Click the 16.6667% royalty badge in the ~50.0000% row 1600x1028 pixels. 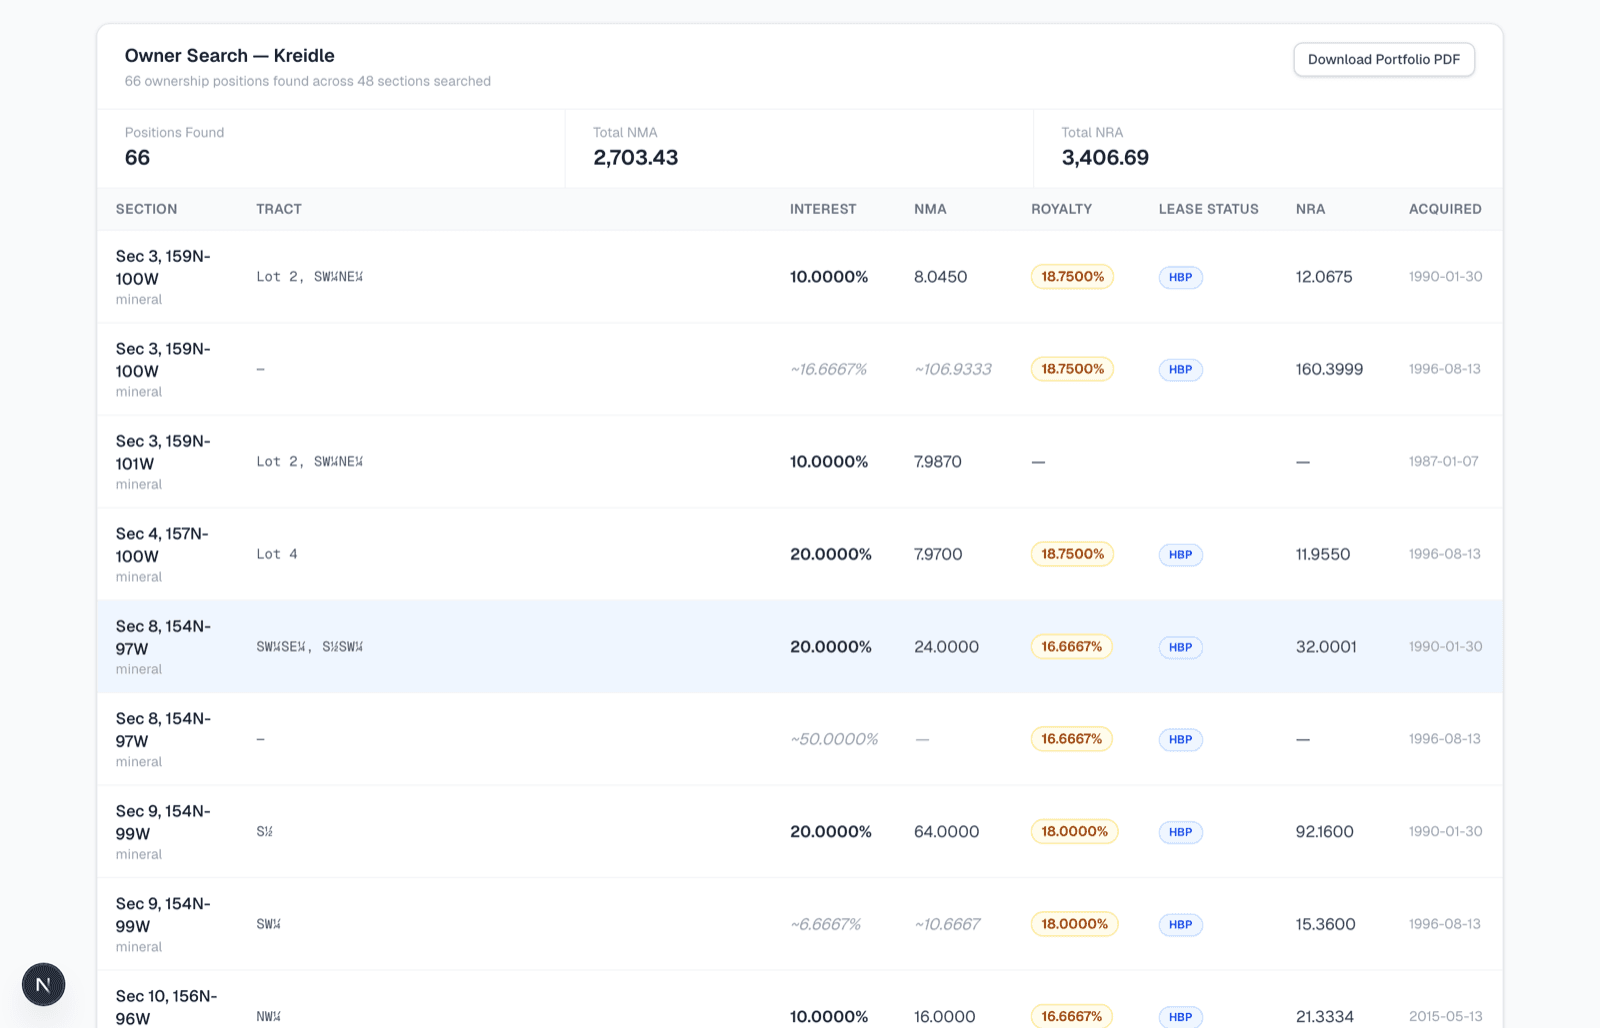[x=1071, y=739]
